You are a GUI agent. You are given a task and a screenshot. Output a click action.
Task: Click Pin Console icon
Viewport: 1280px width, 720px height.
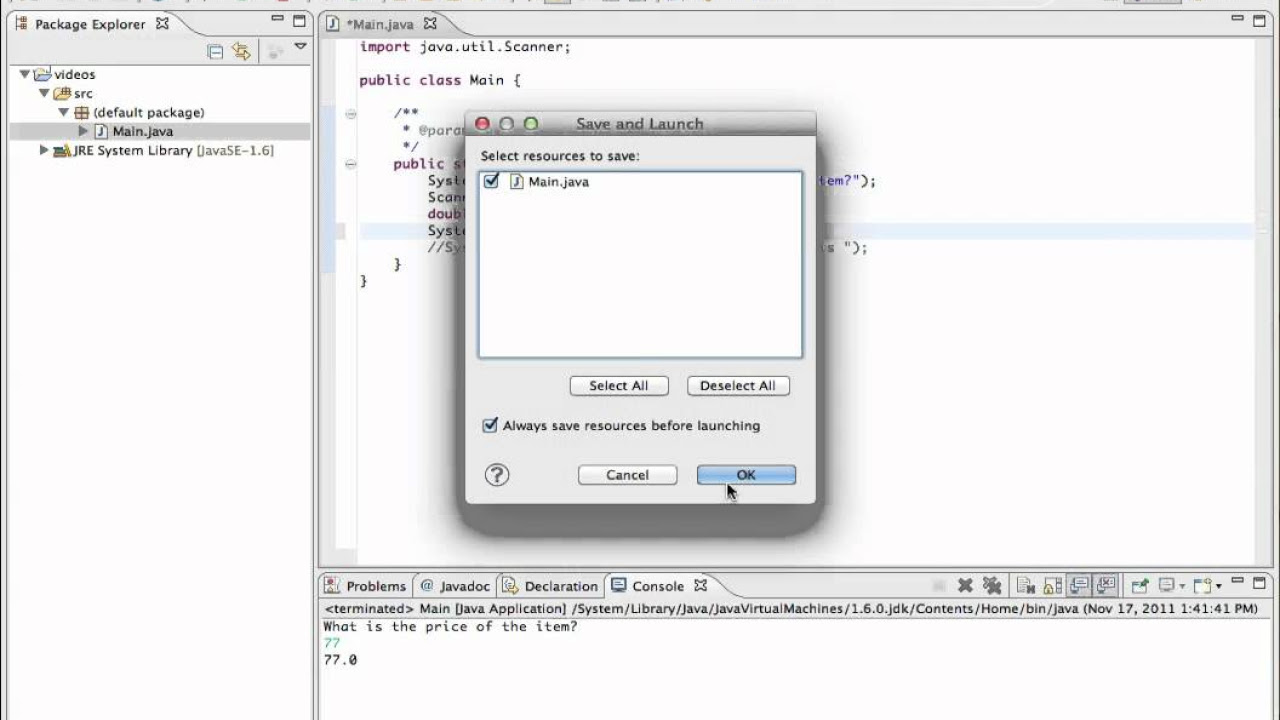1140,585
